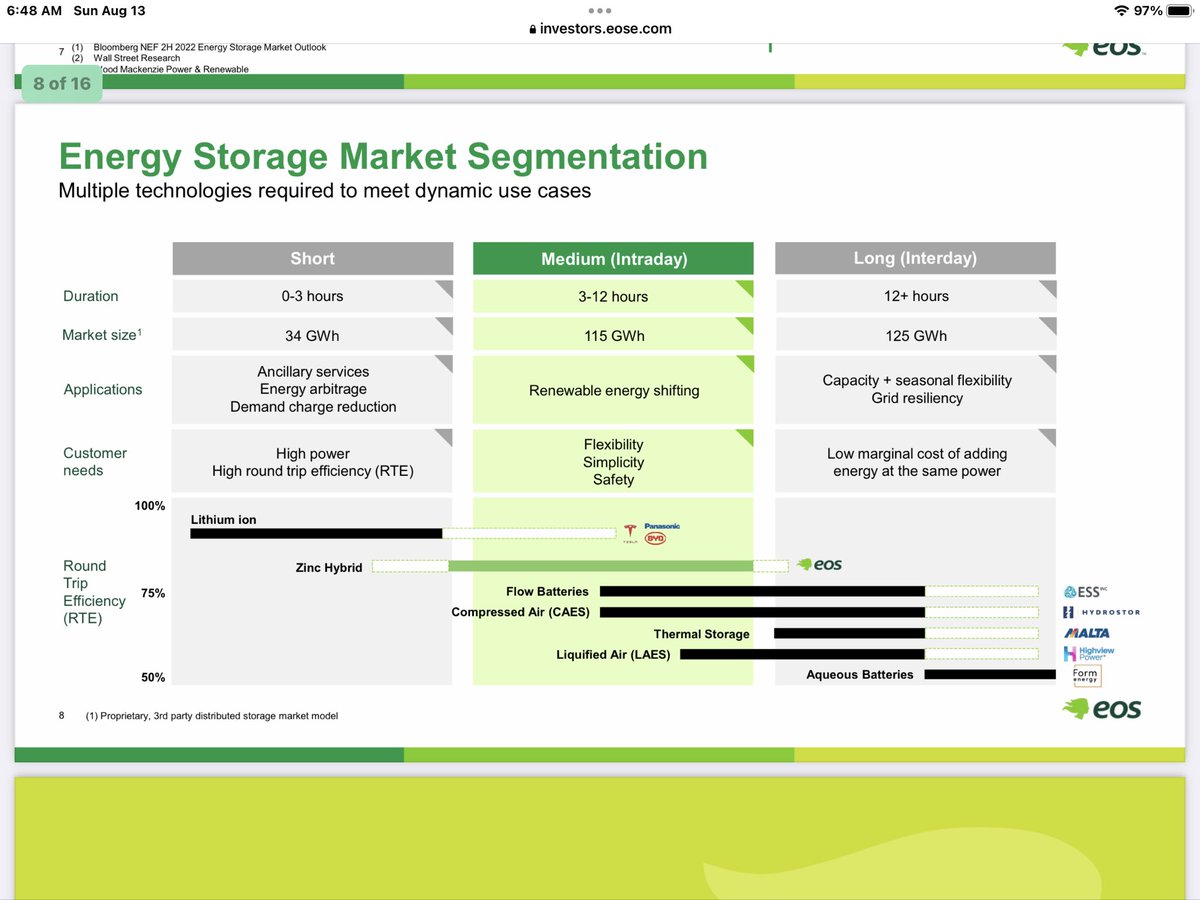Select the Medium (Intraday) column header
Screen dimensions: 1200x900
click(614, 258)
